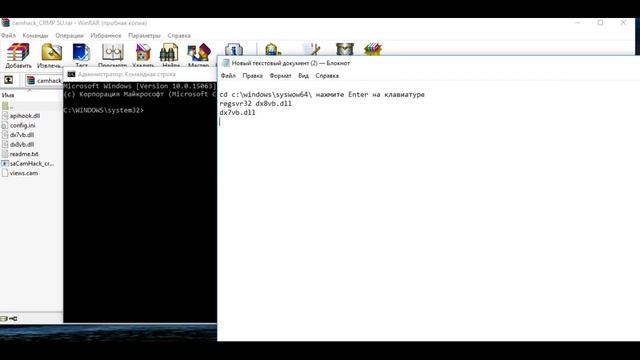Click the Microsoft Windows version line in Command Prompt
This screenshot has width=640, height=360.
tap(140, 86)
